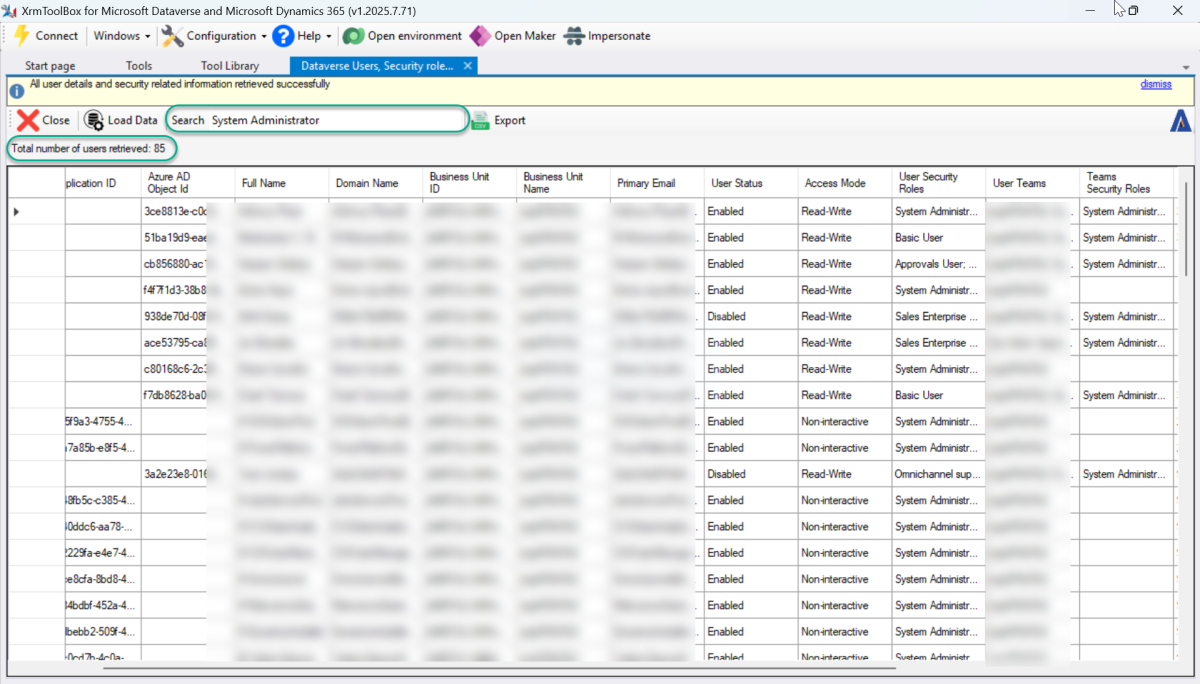Select the cell c80168c6-2c3 Object Id
Screen dimensions: 1200x684
tap(188, 369)
